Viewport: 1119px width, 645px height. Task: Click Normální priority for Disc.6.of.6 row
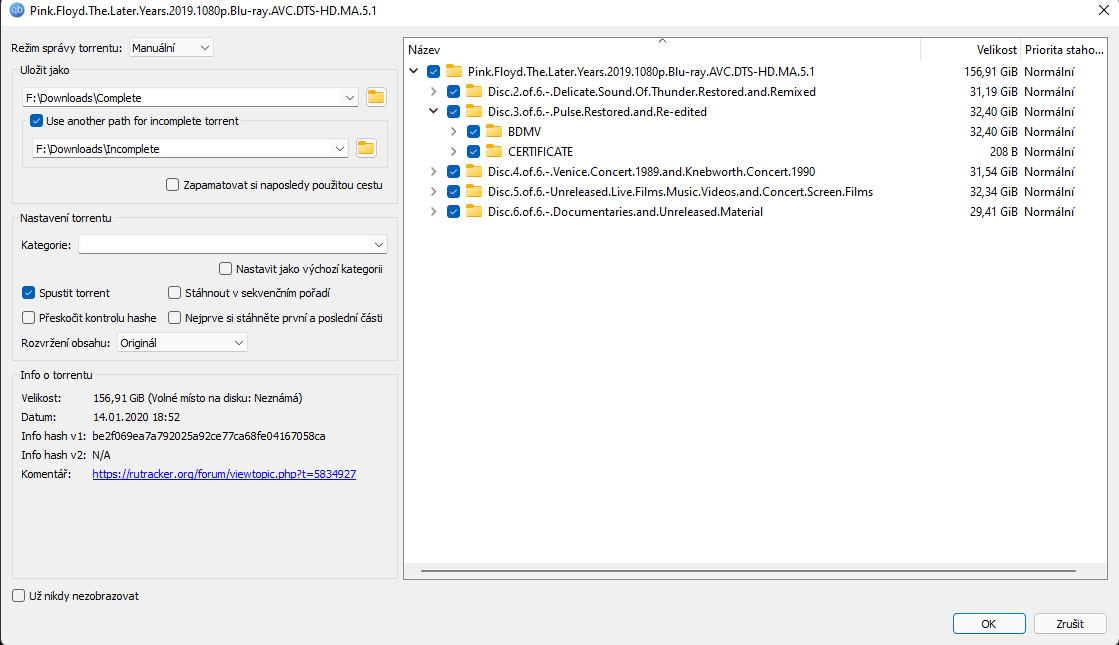[1049, 211]
